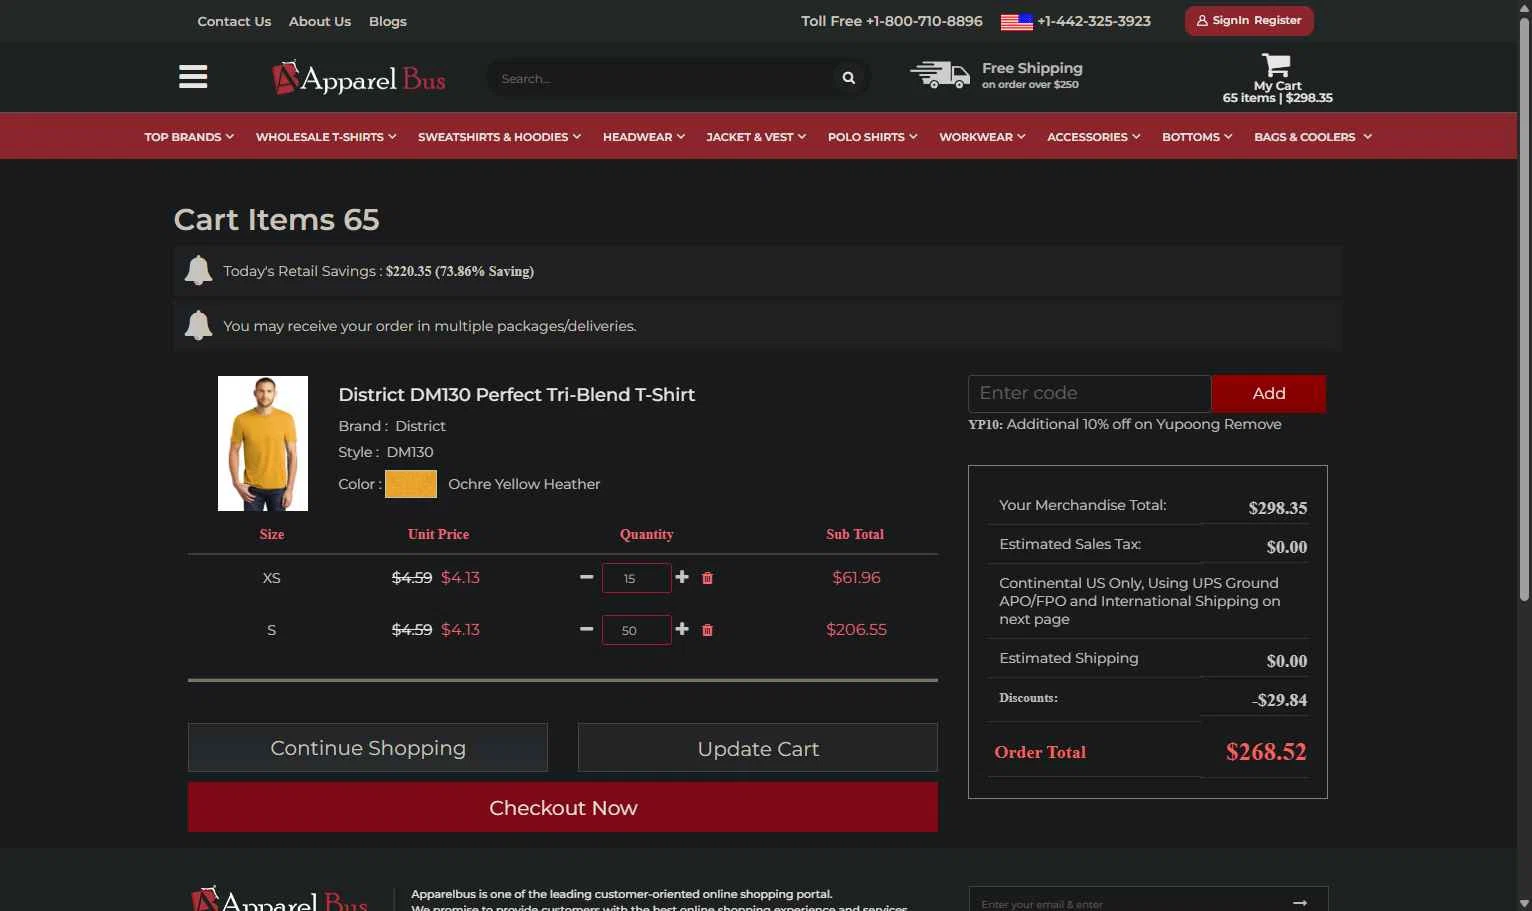Click the free shipping truck icon
Screen dimensions: 1532x911
[939, 75]
